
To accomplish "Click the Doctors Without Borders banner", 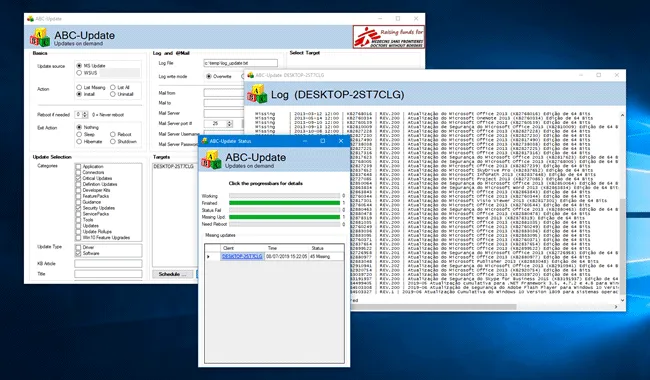I will (388, 37).
